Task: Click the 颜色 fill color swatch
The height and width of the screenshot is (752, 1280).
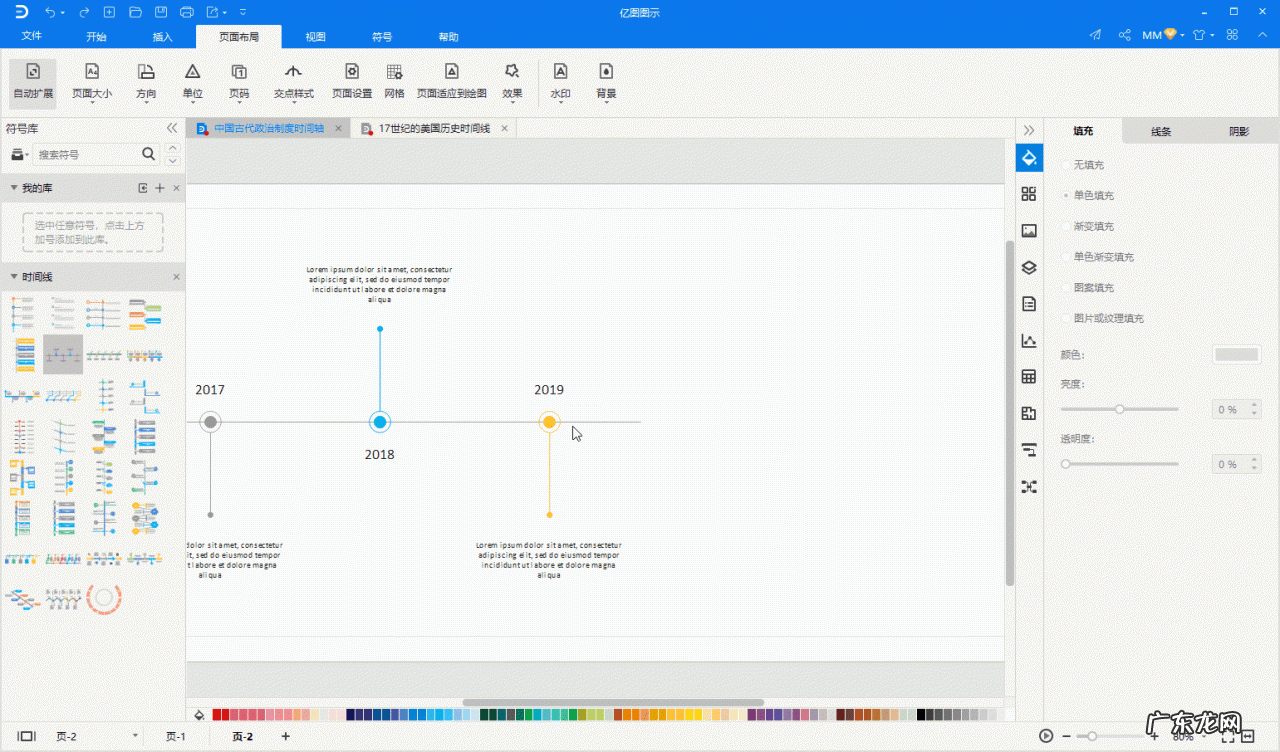Action: [x=1236, y=354]
